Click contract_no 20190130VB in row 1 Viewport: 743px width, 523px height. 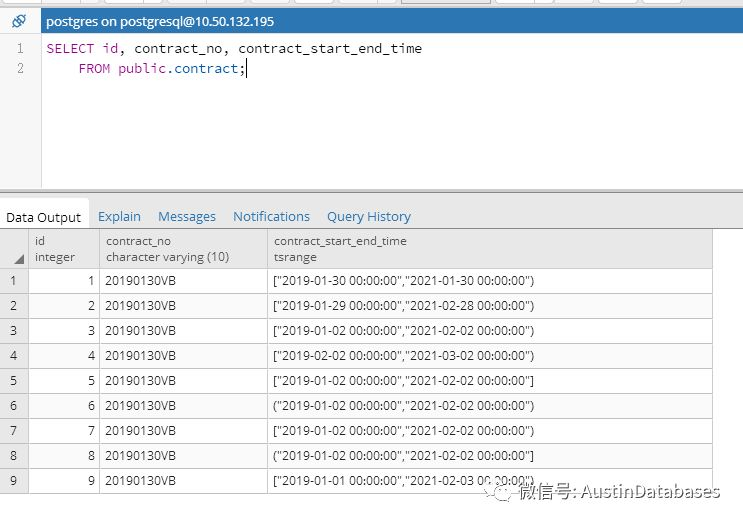(x=183, y=281)
